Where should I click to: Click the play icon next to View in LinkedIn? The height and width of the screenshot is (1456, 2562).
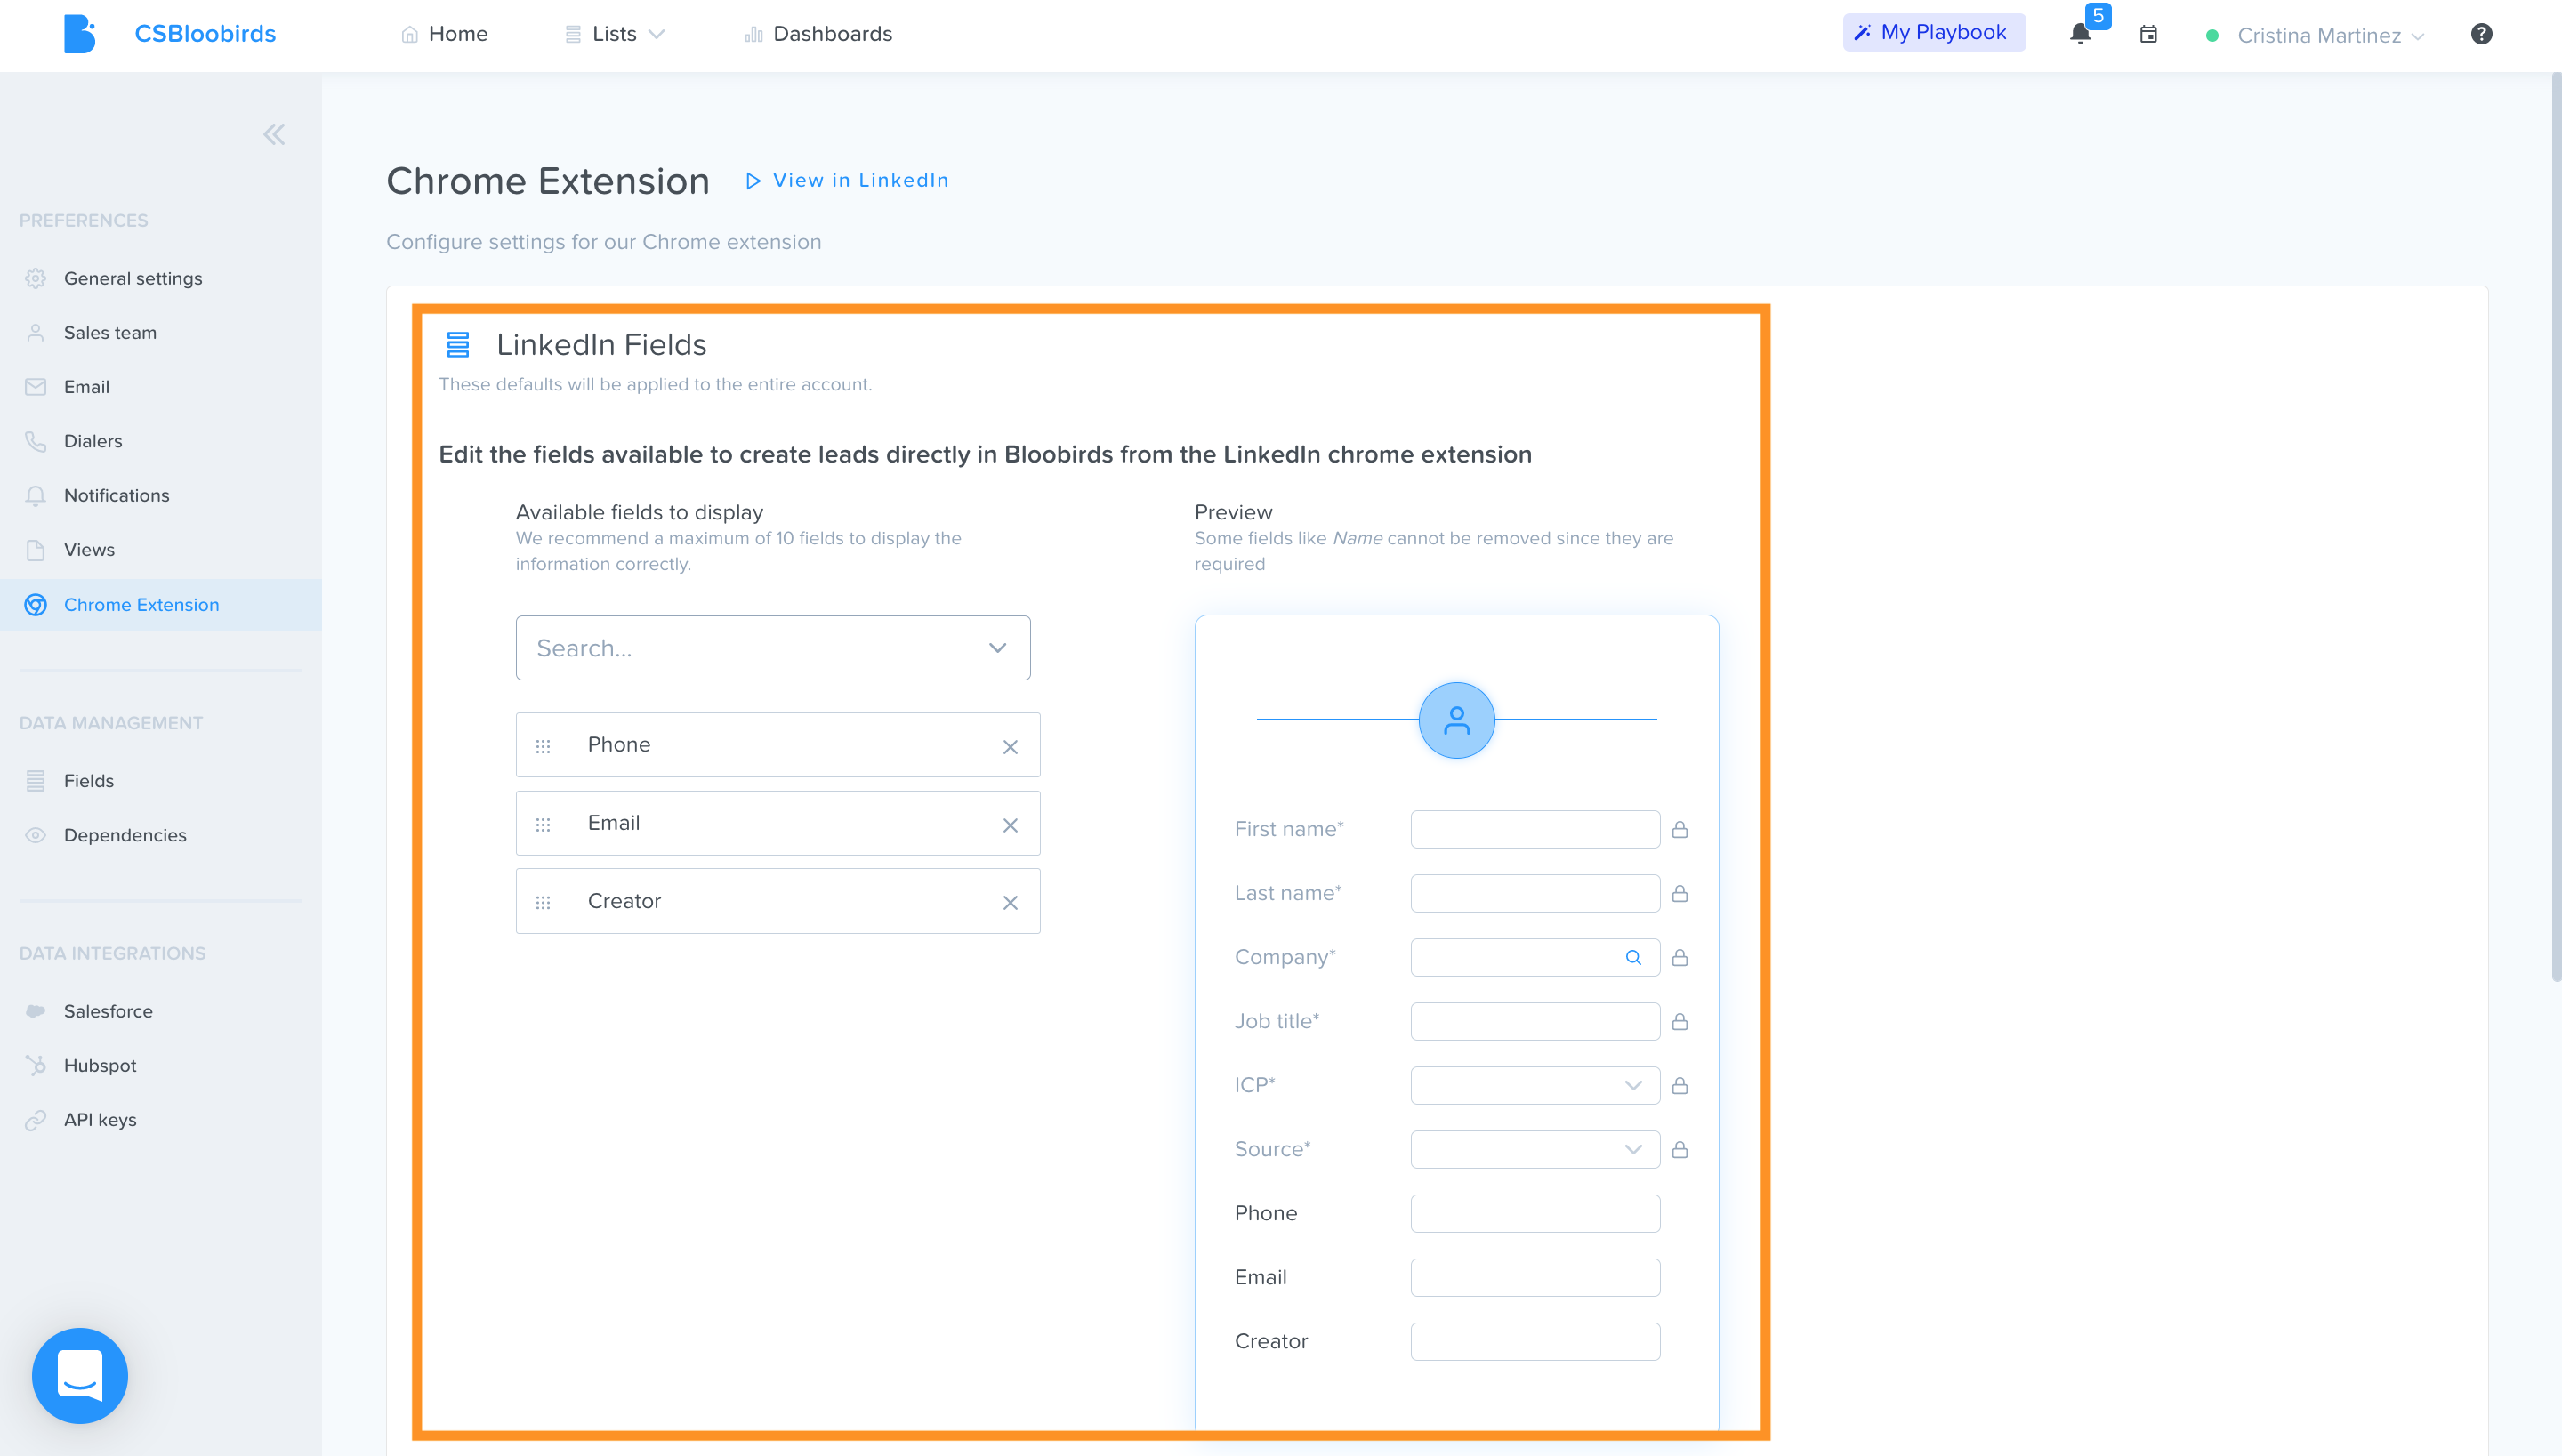pyautogui.click(x=753, y=181)
